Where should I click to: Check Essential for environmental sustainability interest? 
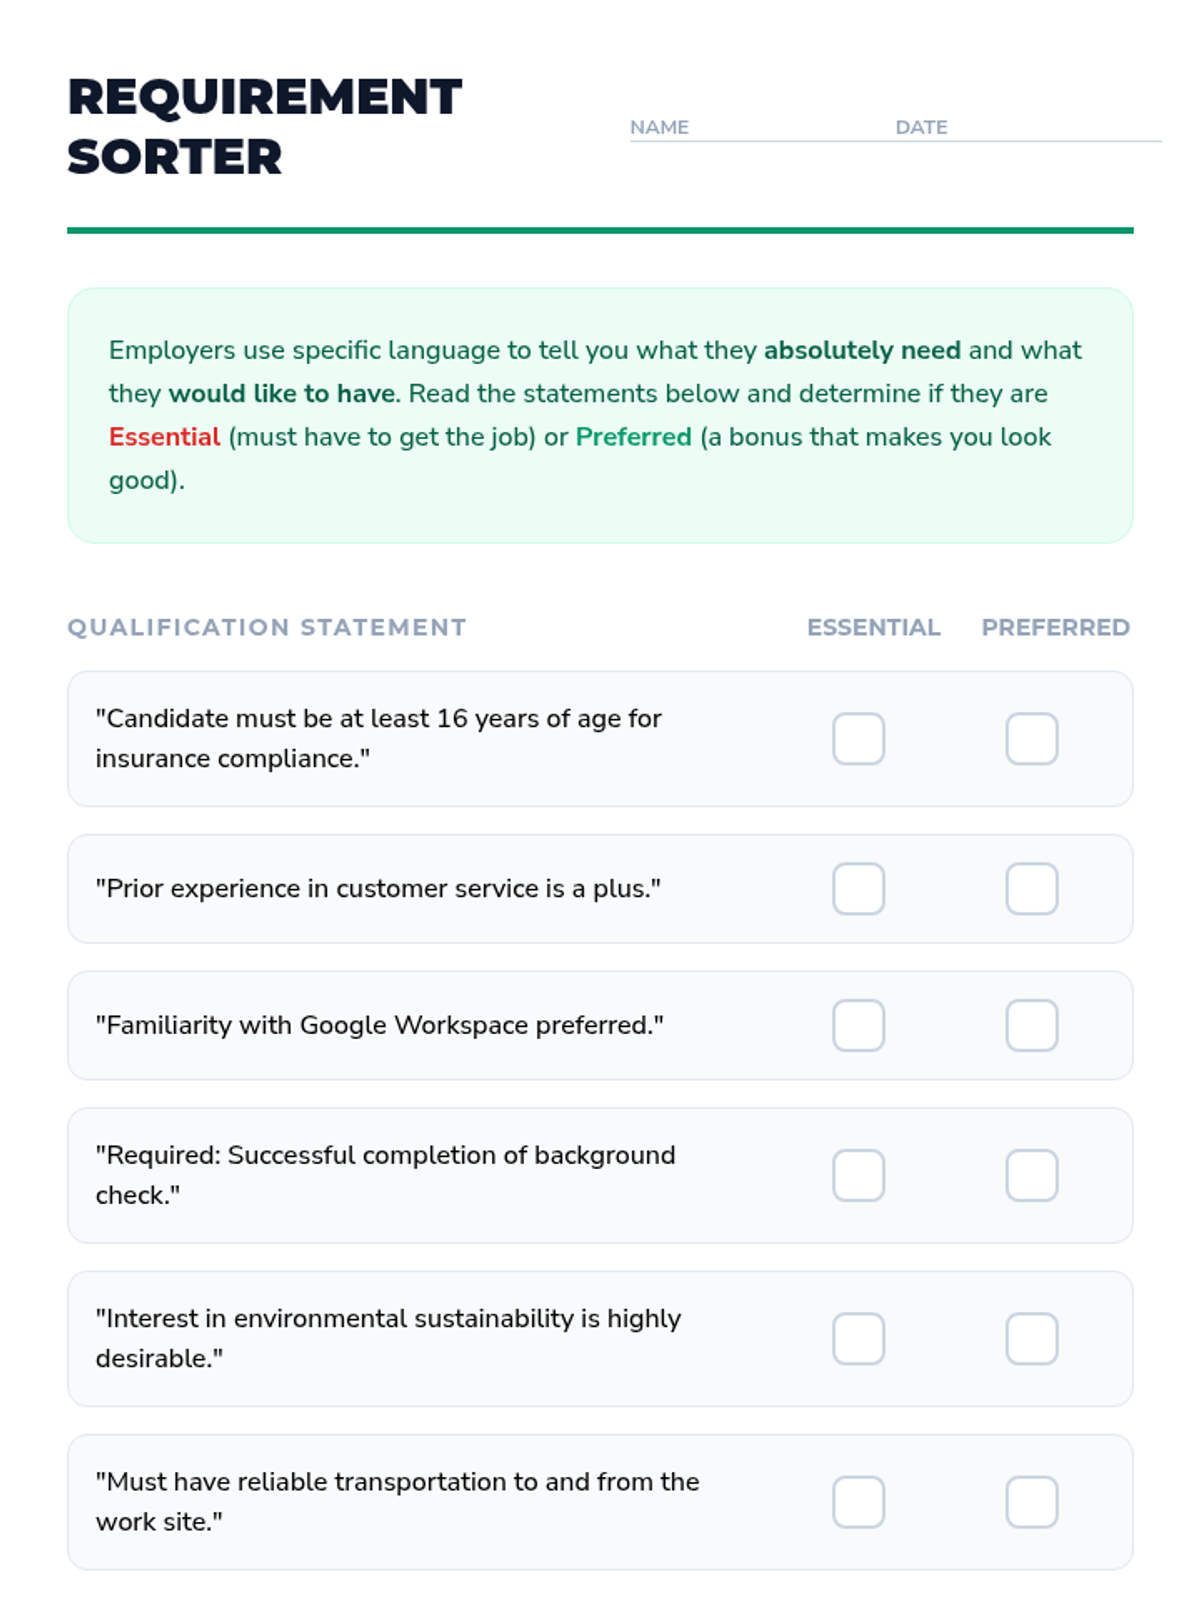click(x=858, y=1339)
